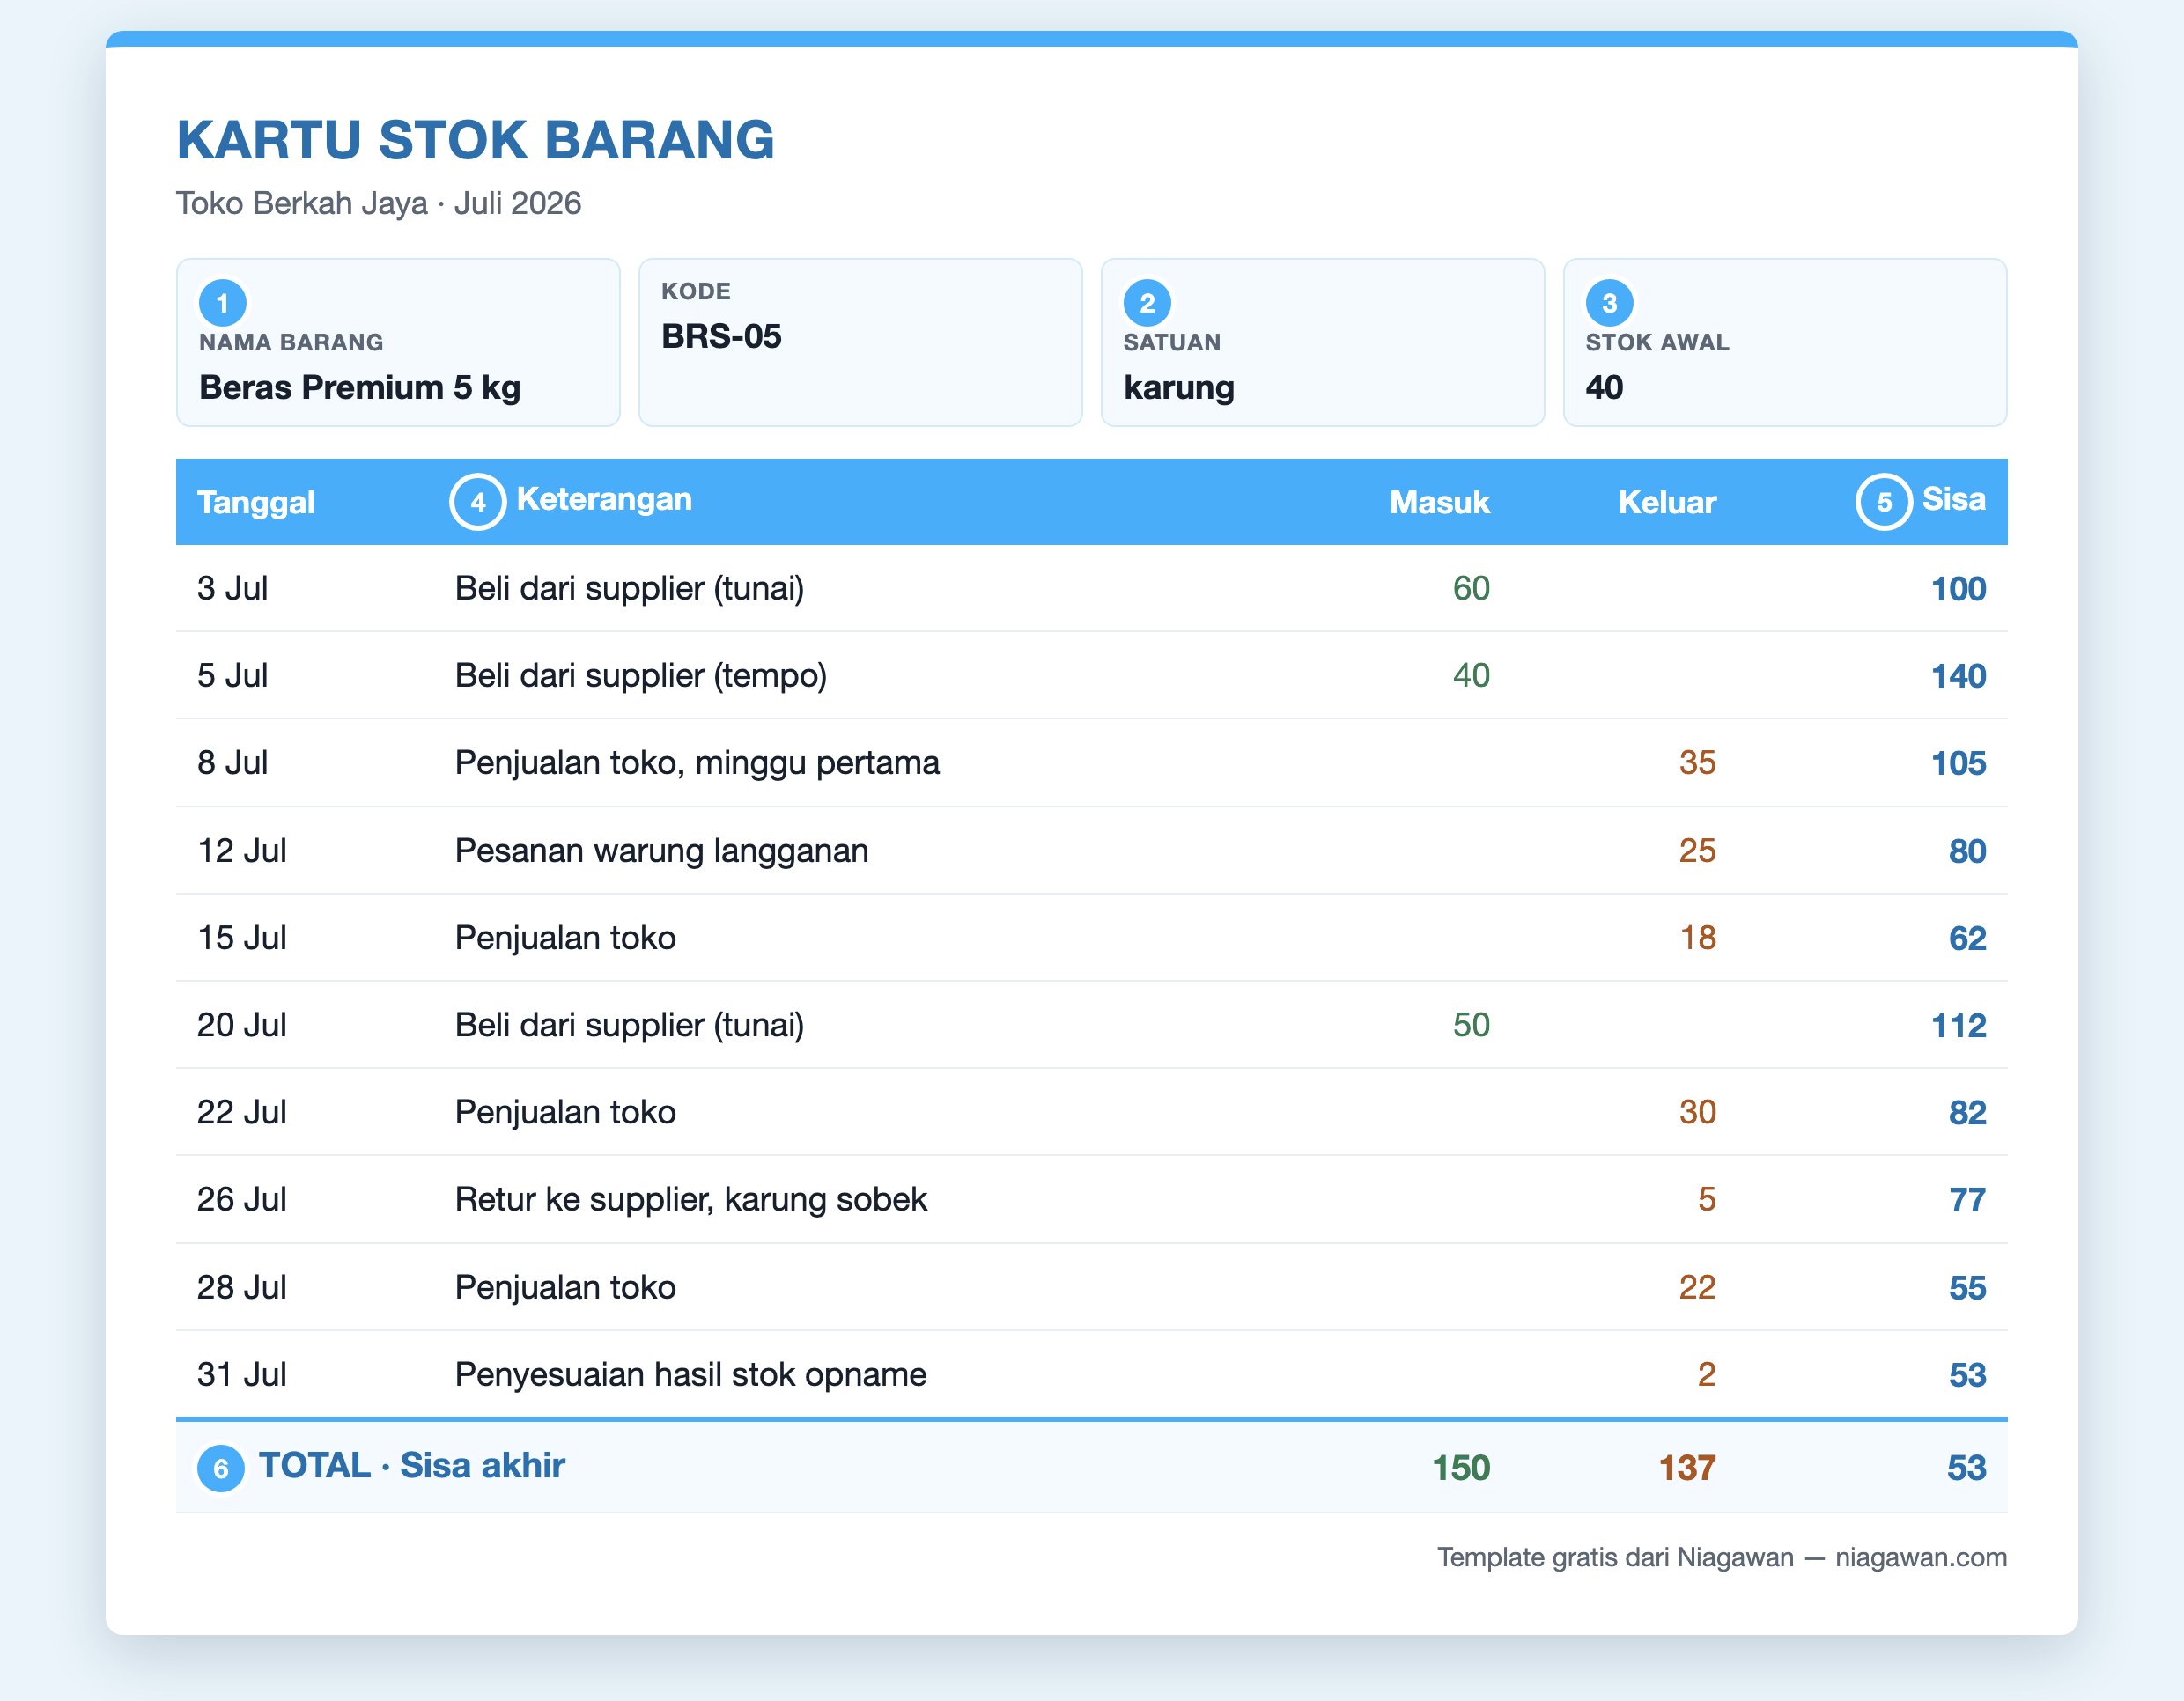2184x1701 pixels.
Task: Select the Masuk value 60
Action: pyautogui.click(x=1471, y=588)
